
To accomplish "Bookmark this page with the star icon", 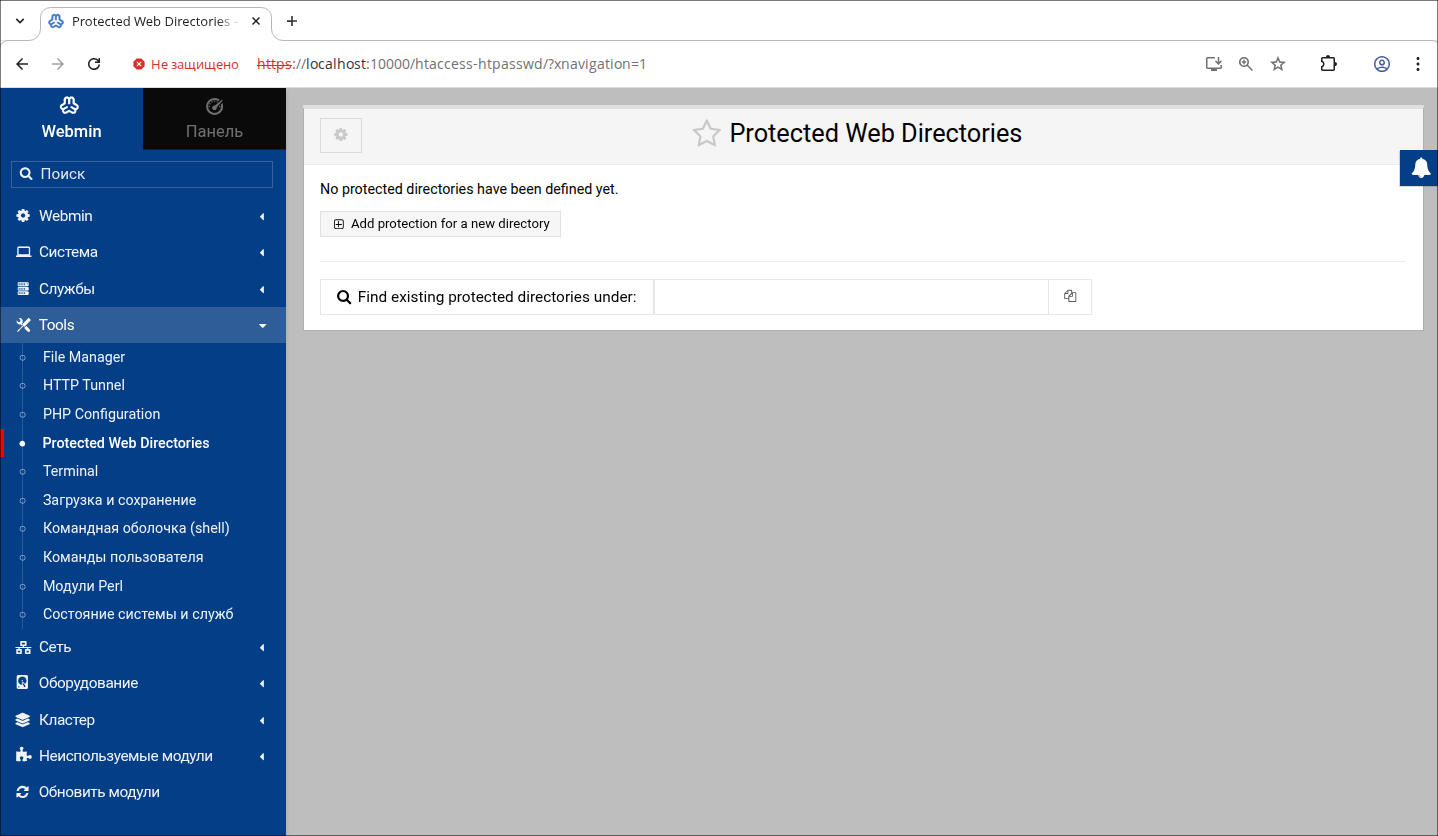I will (1278, 64).
